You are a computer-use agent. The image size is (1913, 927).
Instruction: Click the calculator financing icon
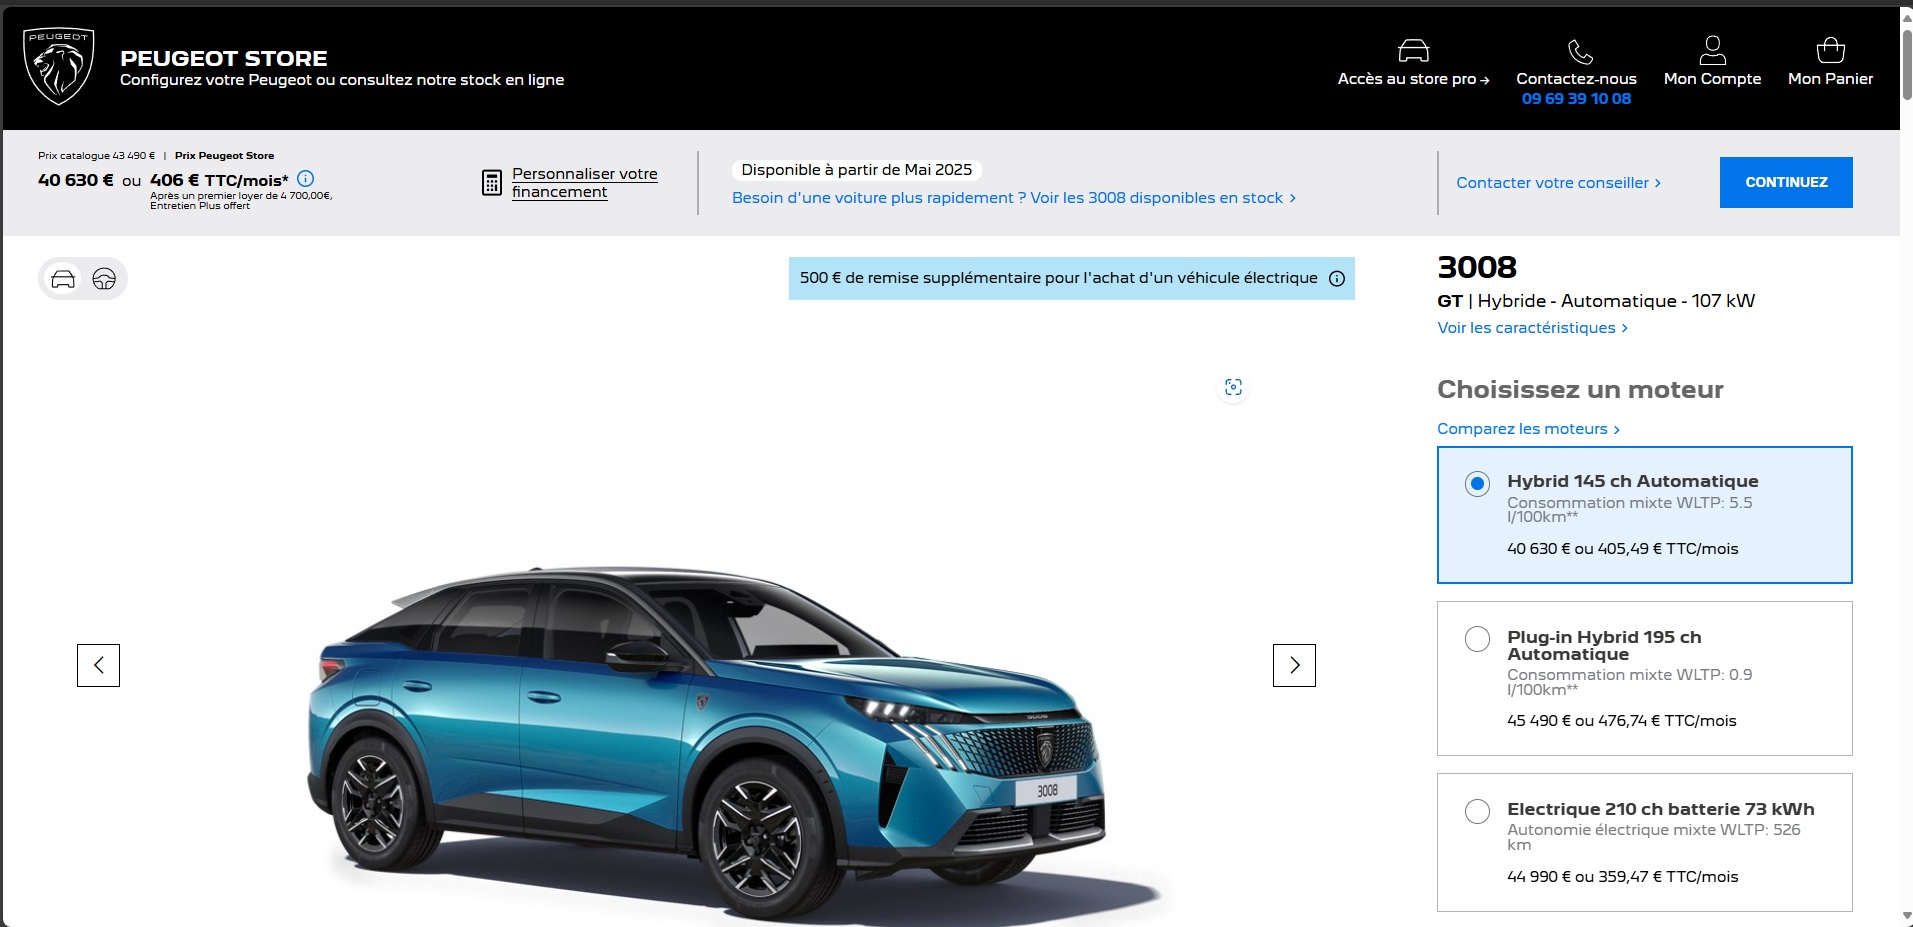(491, 183)
